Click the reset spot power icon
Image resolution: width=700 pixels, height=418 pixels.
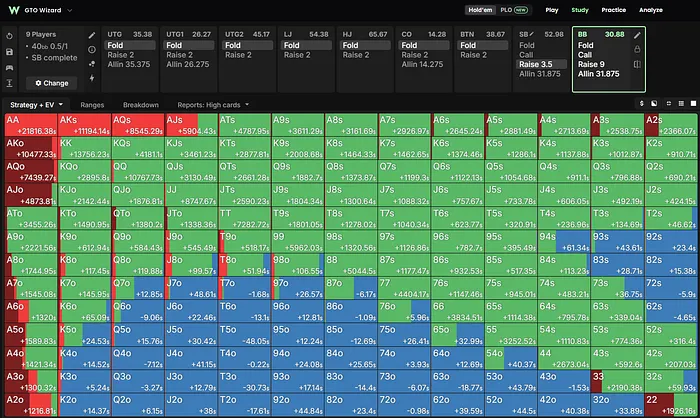click(x=9, y=36)
